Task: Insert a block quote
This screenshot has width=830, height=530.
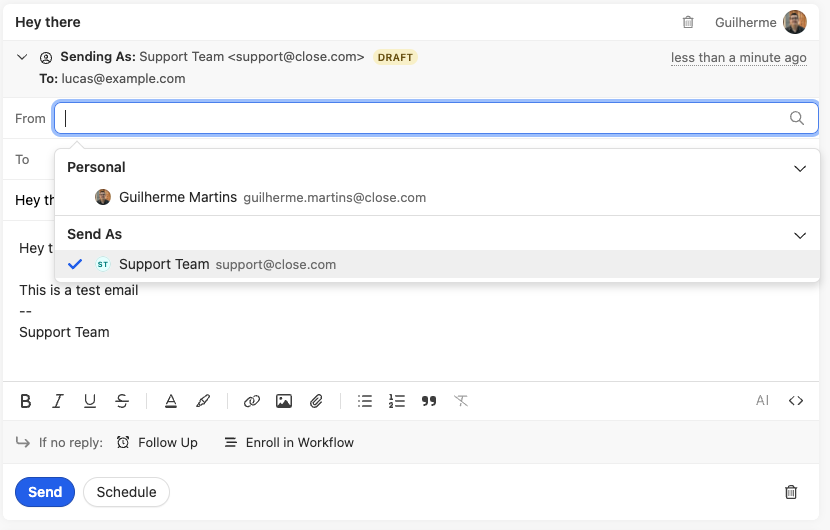Action: tap(429, 401)
